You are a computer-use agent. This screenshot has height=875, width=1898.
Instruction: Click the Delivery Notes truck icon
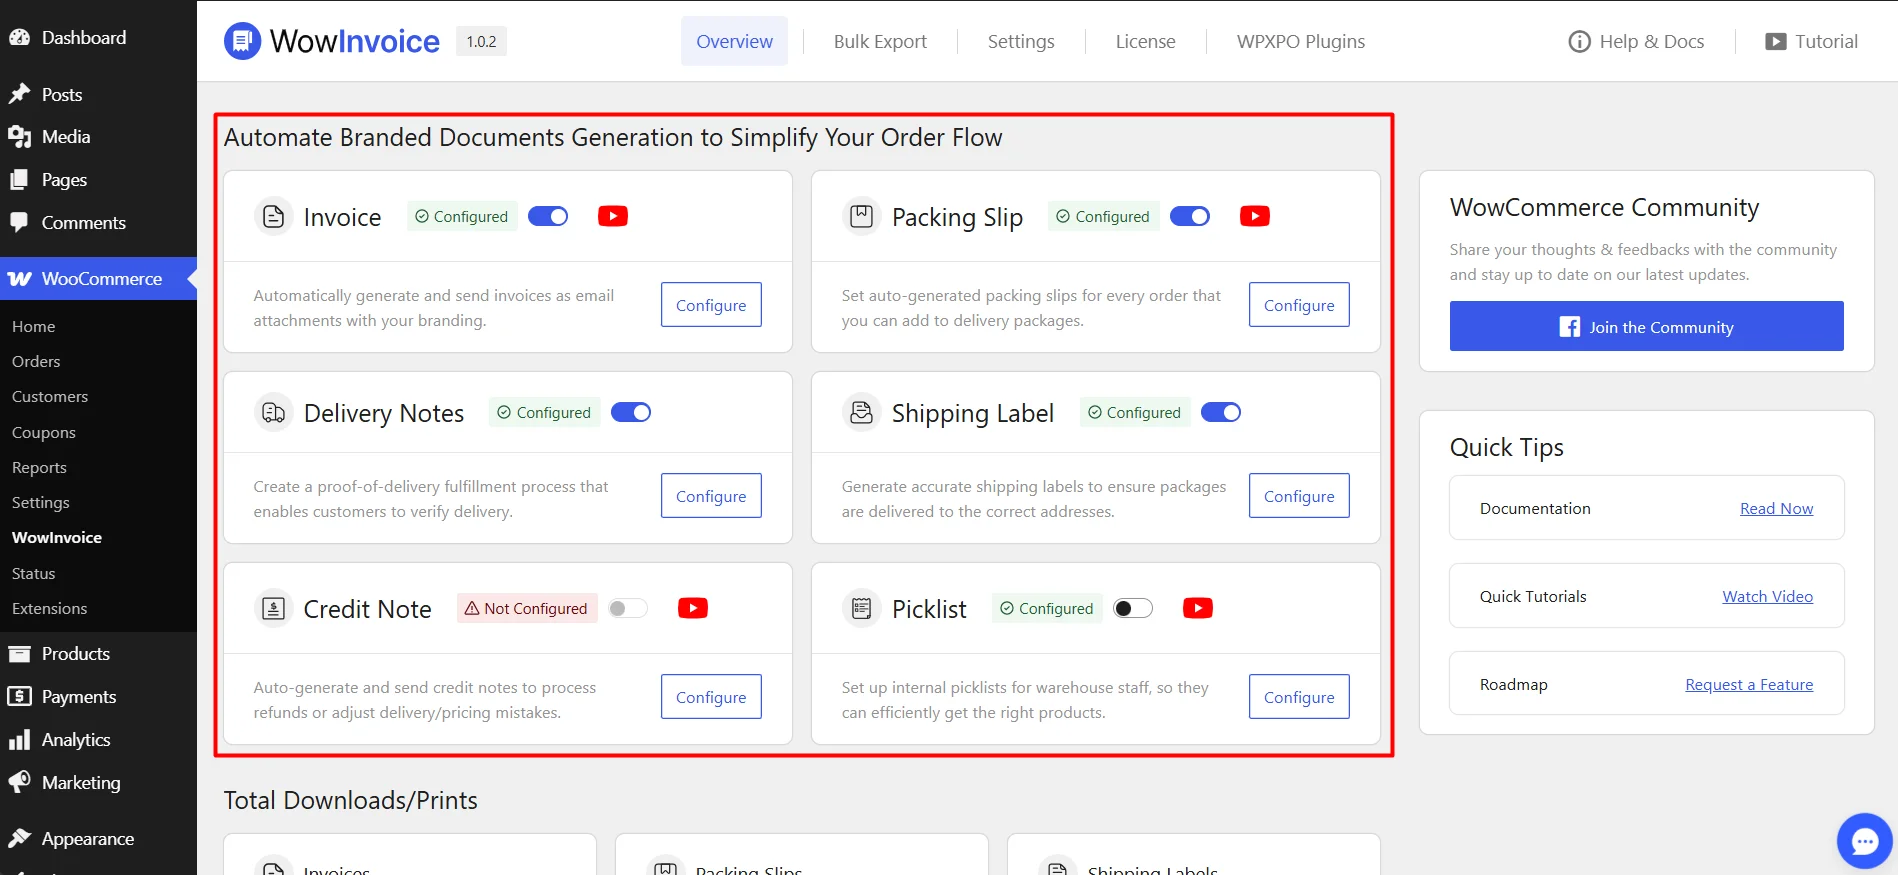(273, 412)
